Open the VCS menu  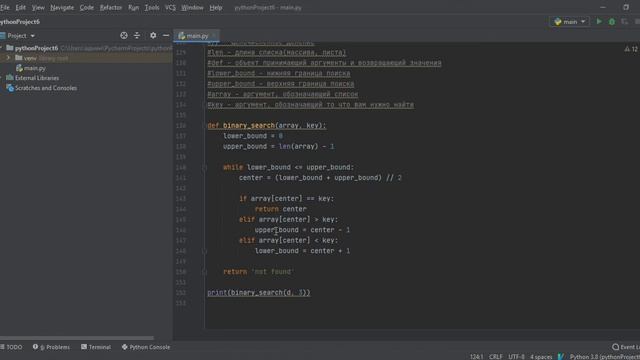pos(170,7)
